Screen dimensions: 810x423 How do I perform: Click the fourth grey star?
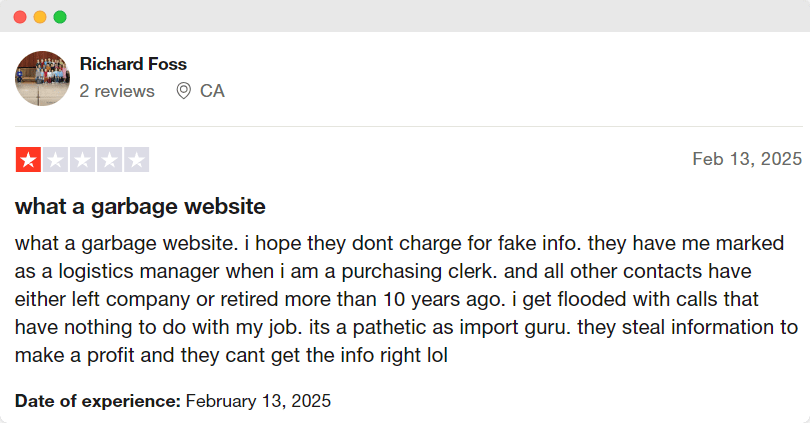[110, 160]
